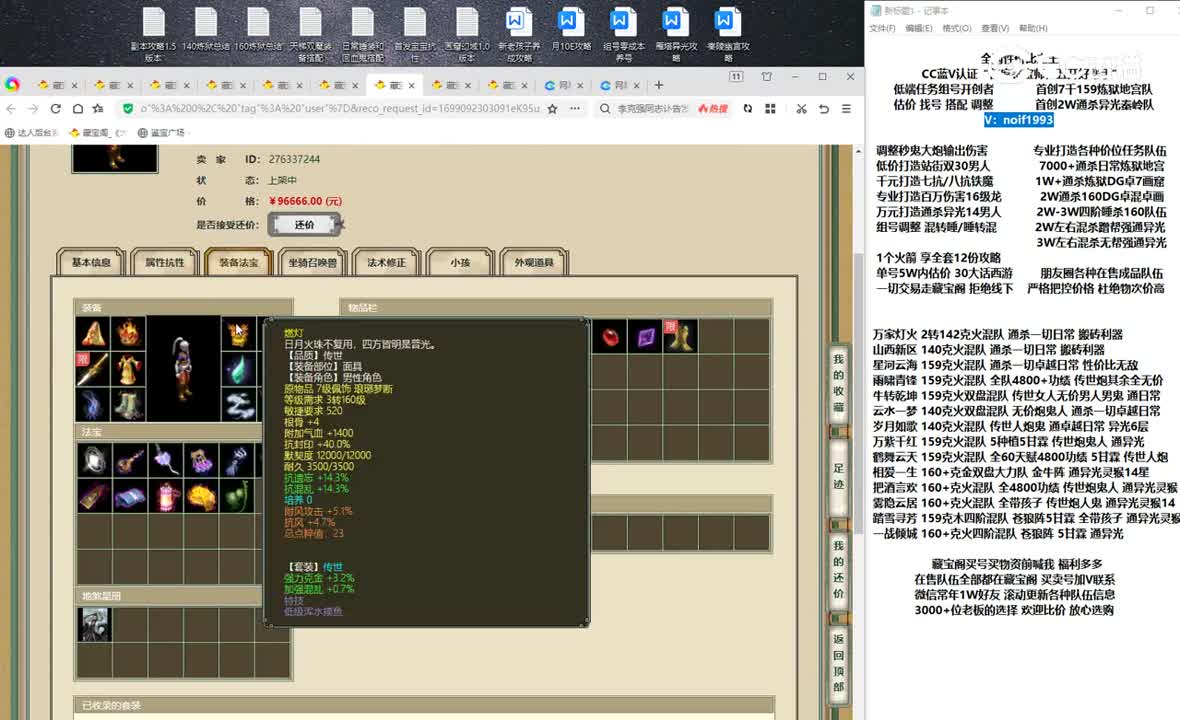This screenshot has width=1180, height=720.
Task: Switch to the 法术修正 tab
Action: [x=386, y=263]
